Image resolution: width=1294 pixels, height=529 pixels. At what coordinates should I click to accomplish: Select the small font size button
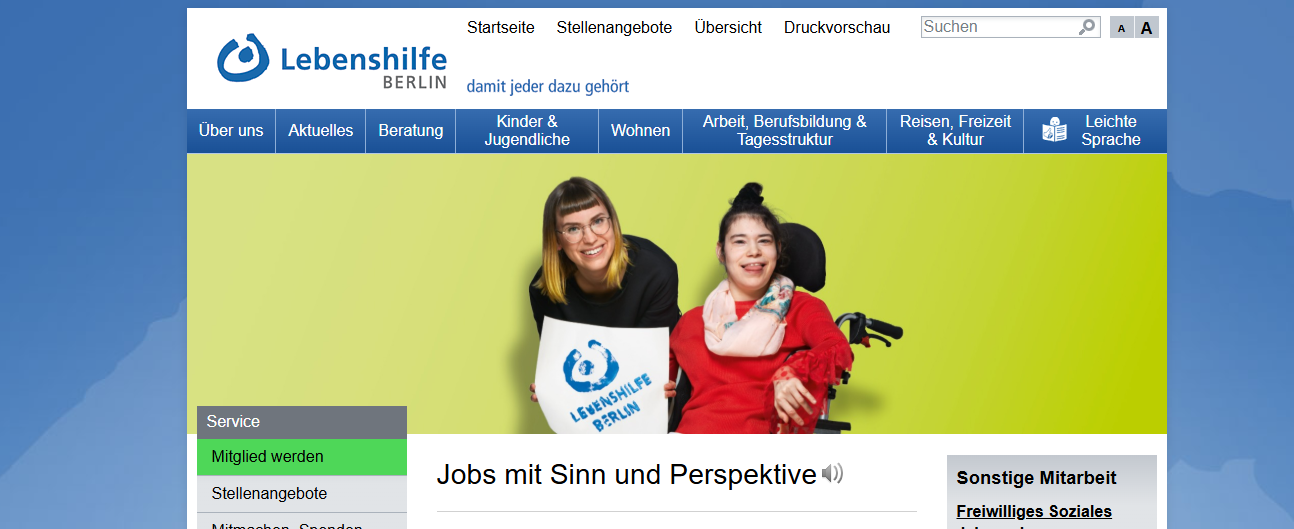click(1121, 28)
